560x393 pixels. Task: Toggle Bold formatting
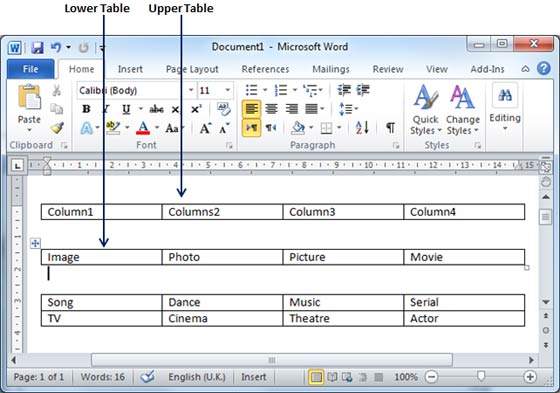[x=86, y=109]
